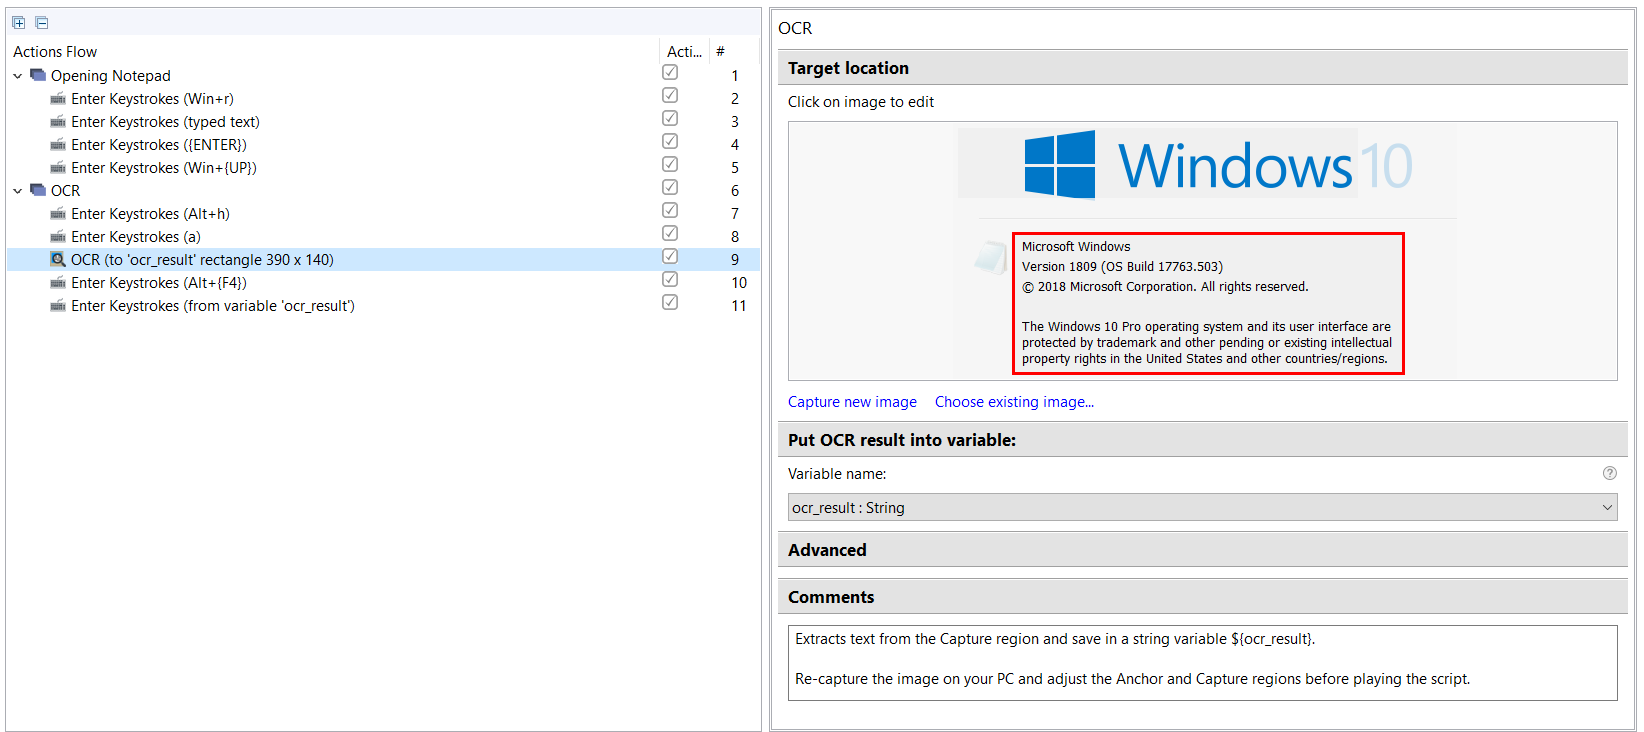Click row number 1 in the # column
Viewport: 1644px width, 732px height.
pos(735,76)
